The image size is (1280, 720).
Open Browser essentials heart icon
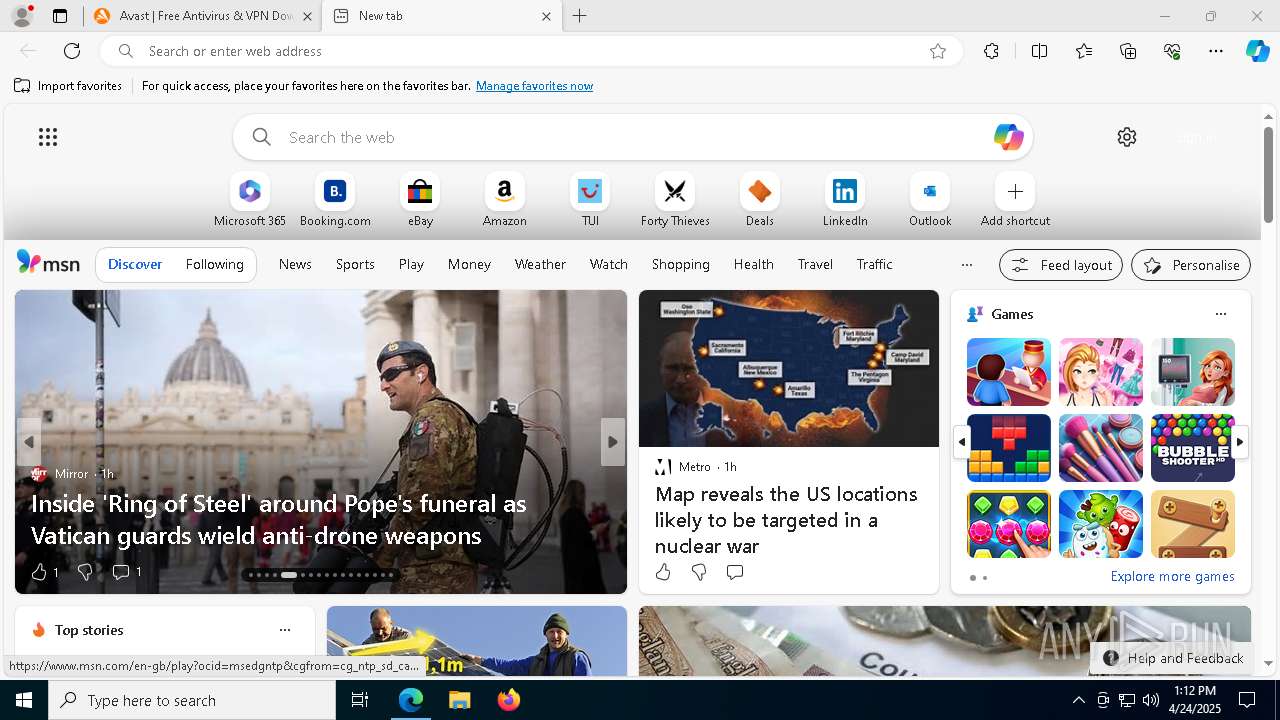pos(1172,51)
